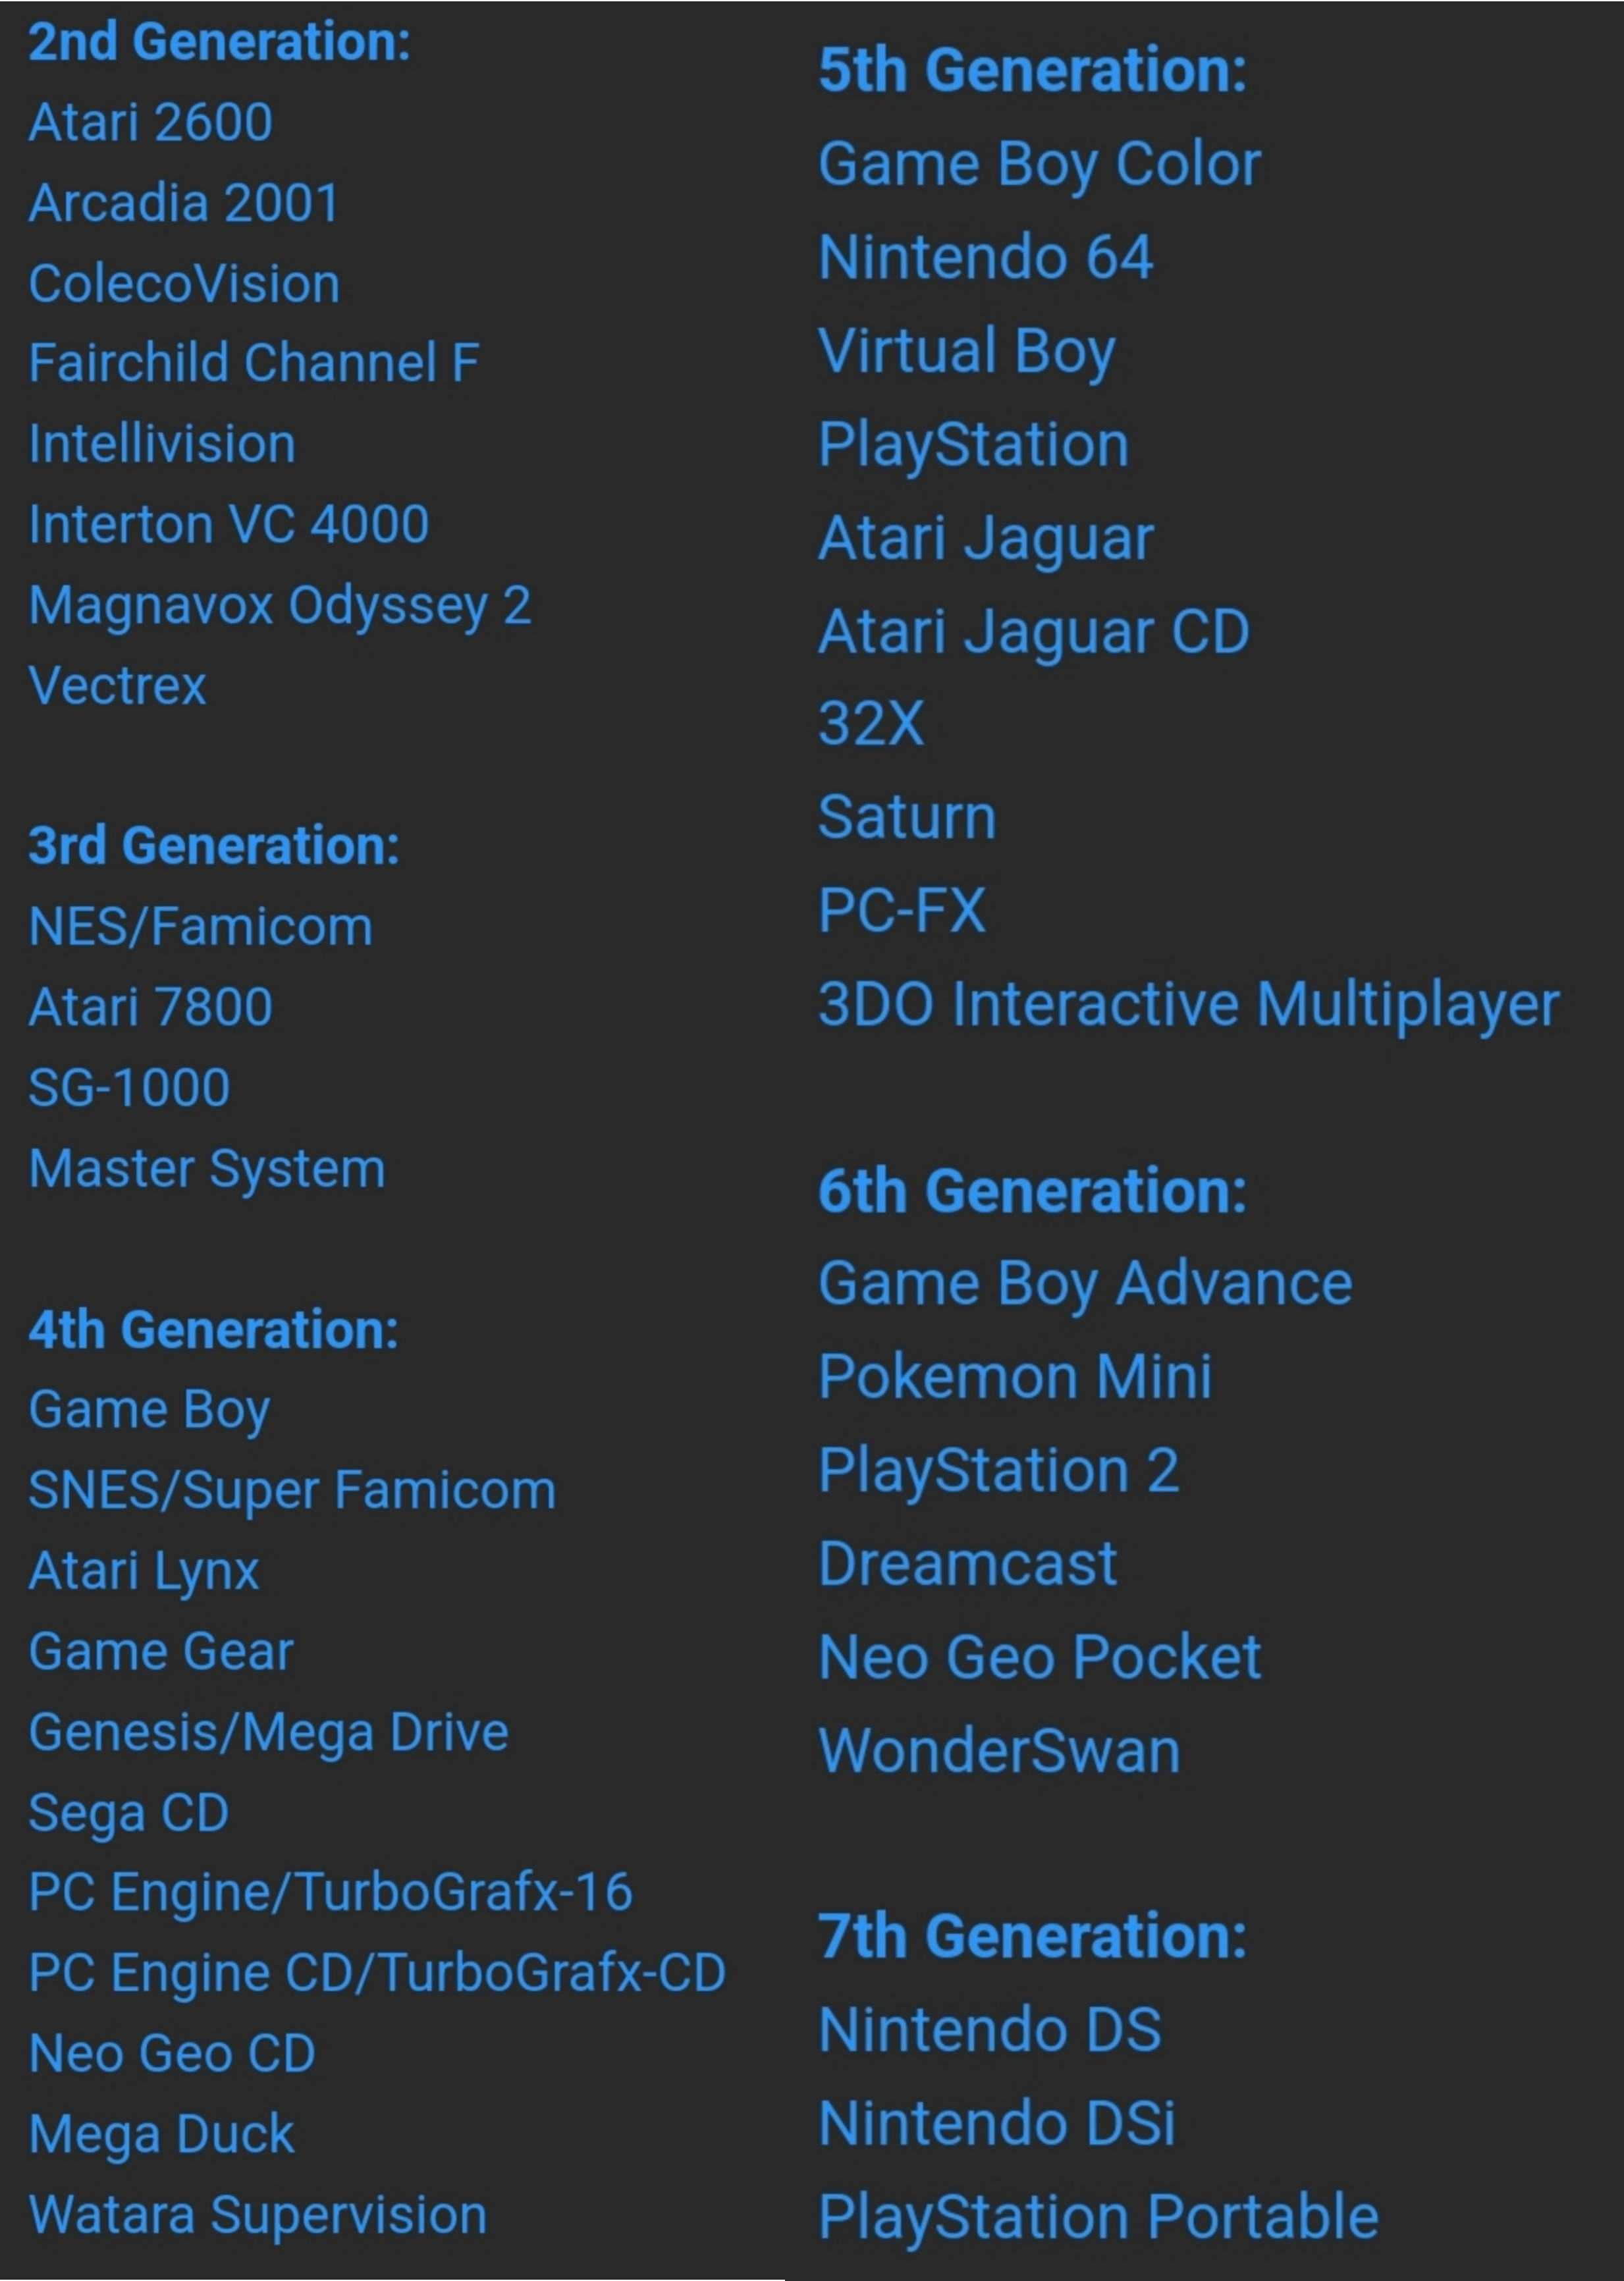Open the SNES/Super Famicom link
1624x2281 pixels.
(x=291, y=1491)
